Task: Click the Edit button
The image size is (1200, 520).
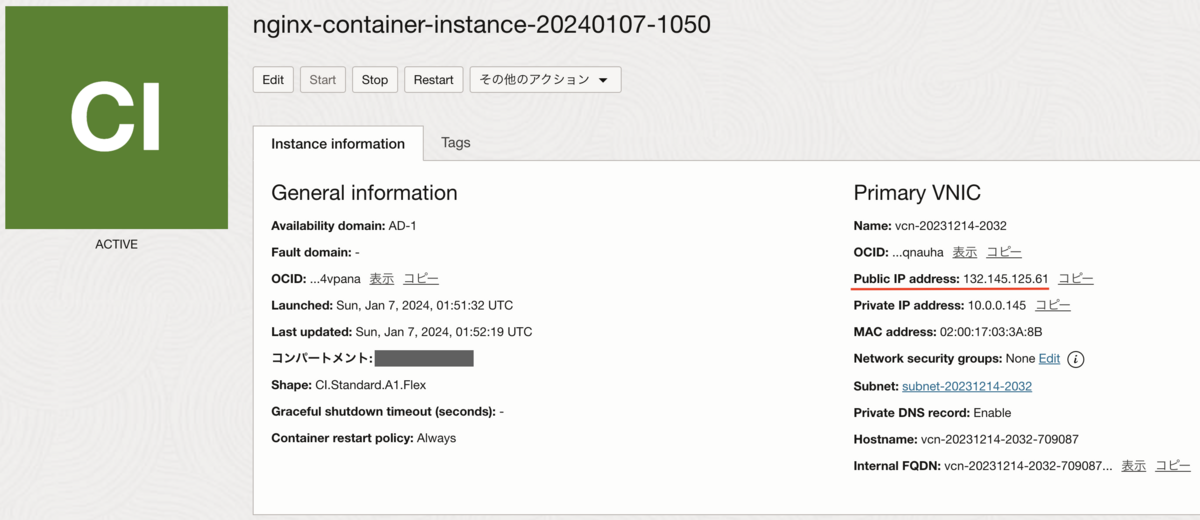Action: (273, 80)
